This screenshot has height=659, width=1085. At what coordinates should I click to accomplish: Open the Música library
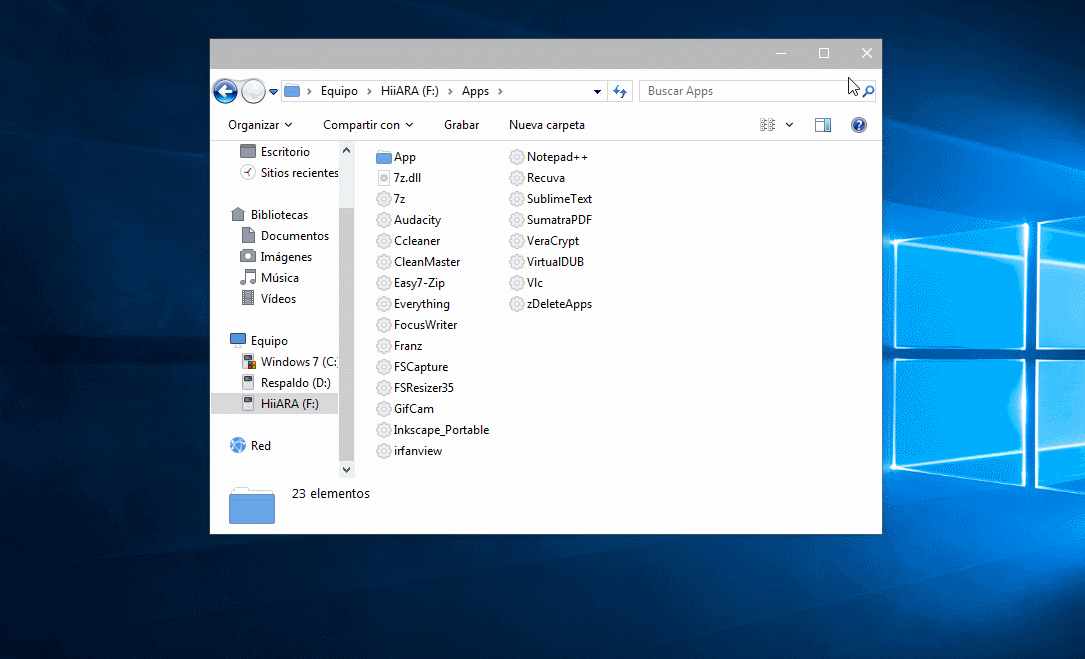coord(269,278)
